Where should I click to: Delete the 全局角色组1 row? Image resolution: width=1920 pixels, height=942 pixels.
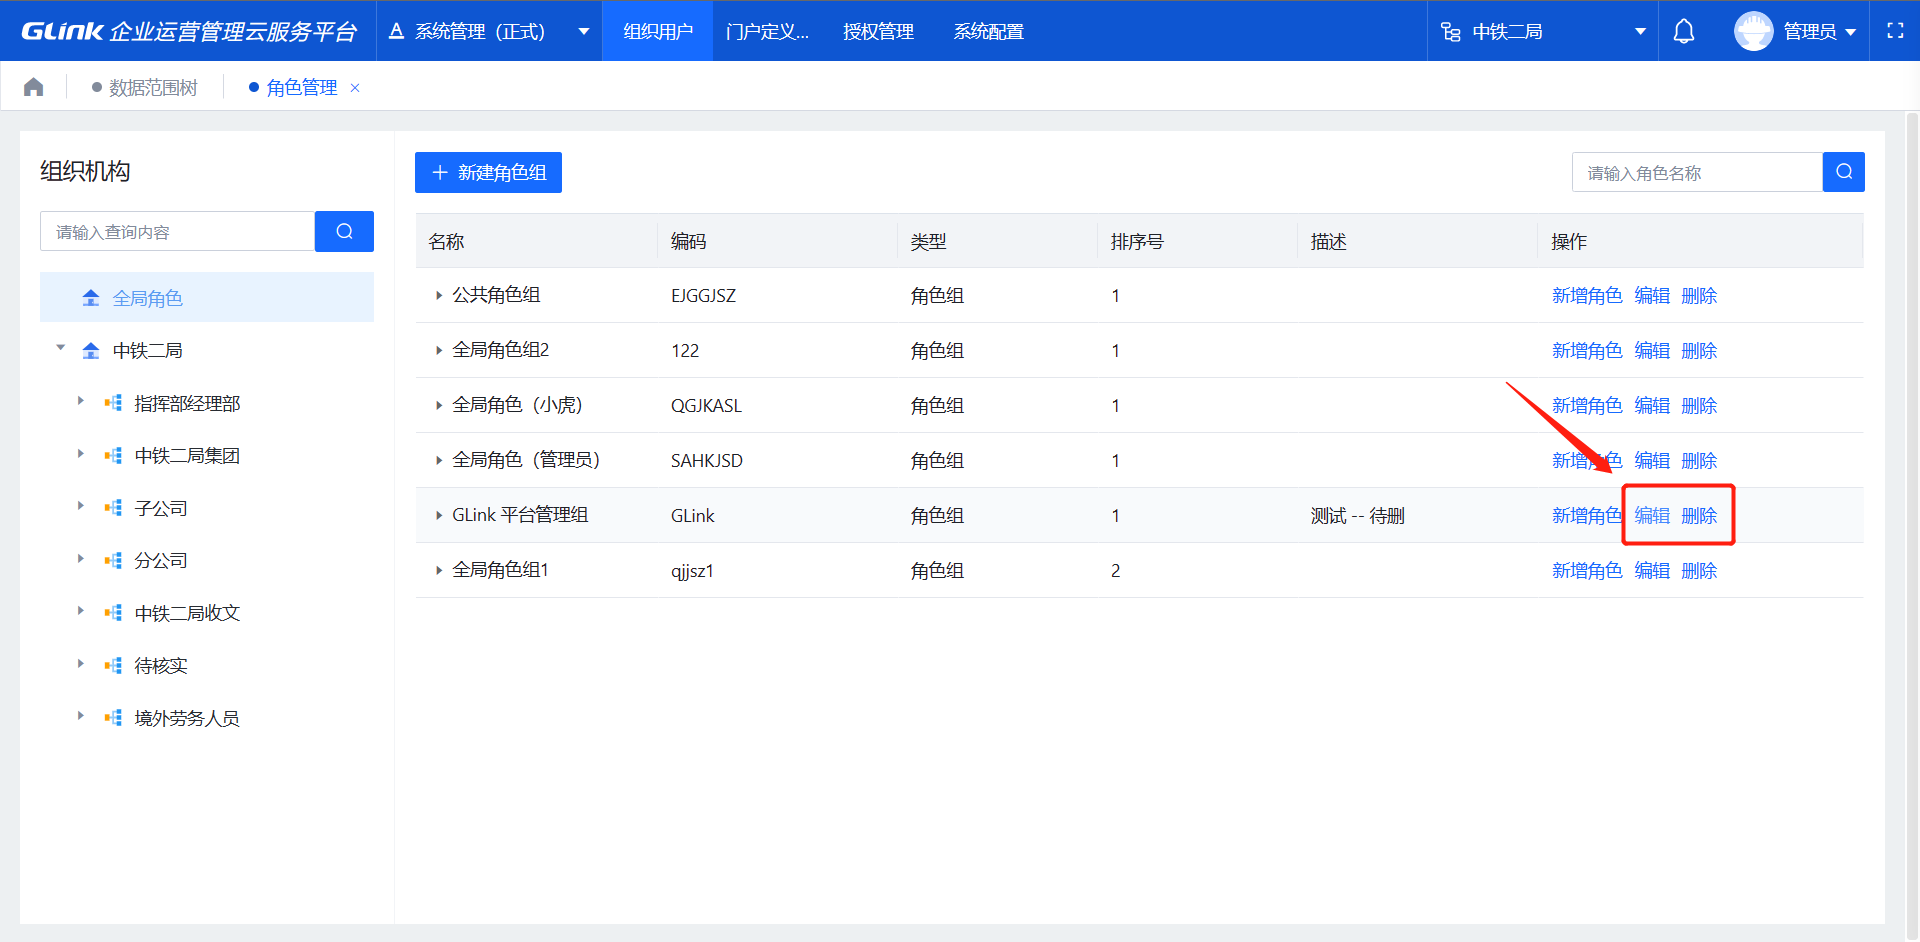point(1699,570)
